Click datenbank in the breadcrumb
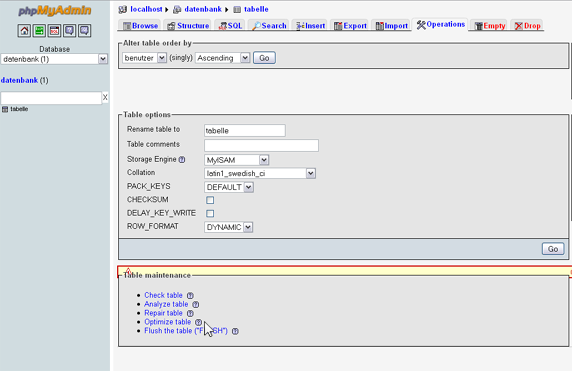This screenshot has height=371, width=572. click(203, 9)
